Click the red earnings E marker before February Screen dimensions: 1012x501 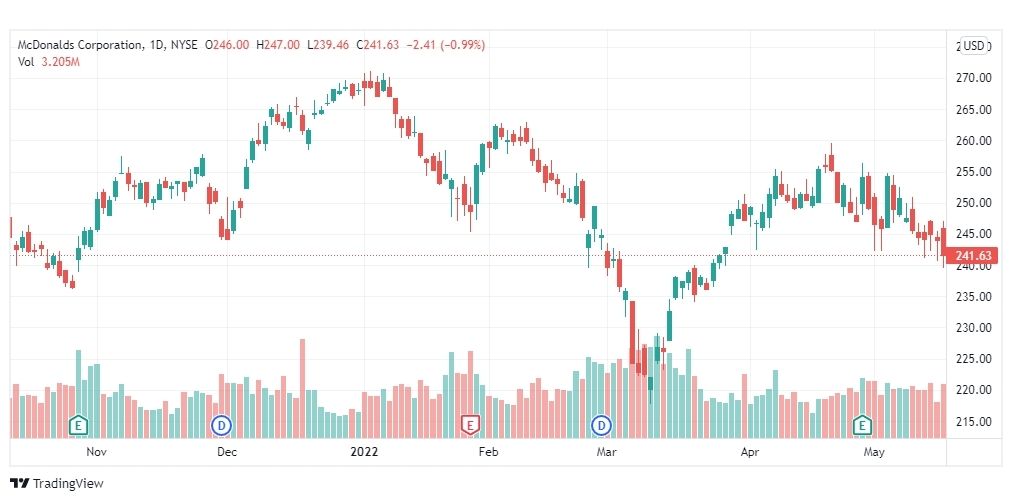[470, 425]
